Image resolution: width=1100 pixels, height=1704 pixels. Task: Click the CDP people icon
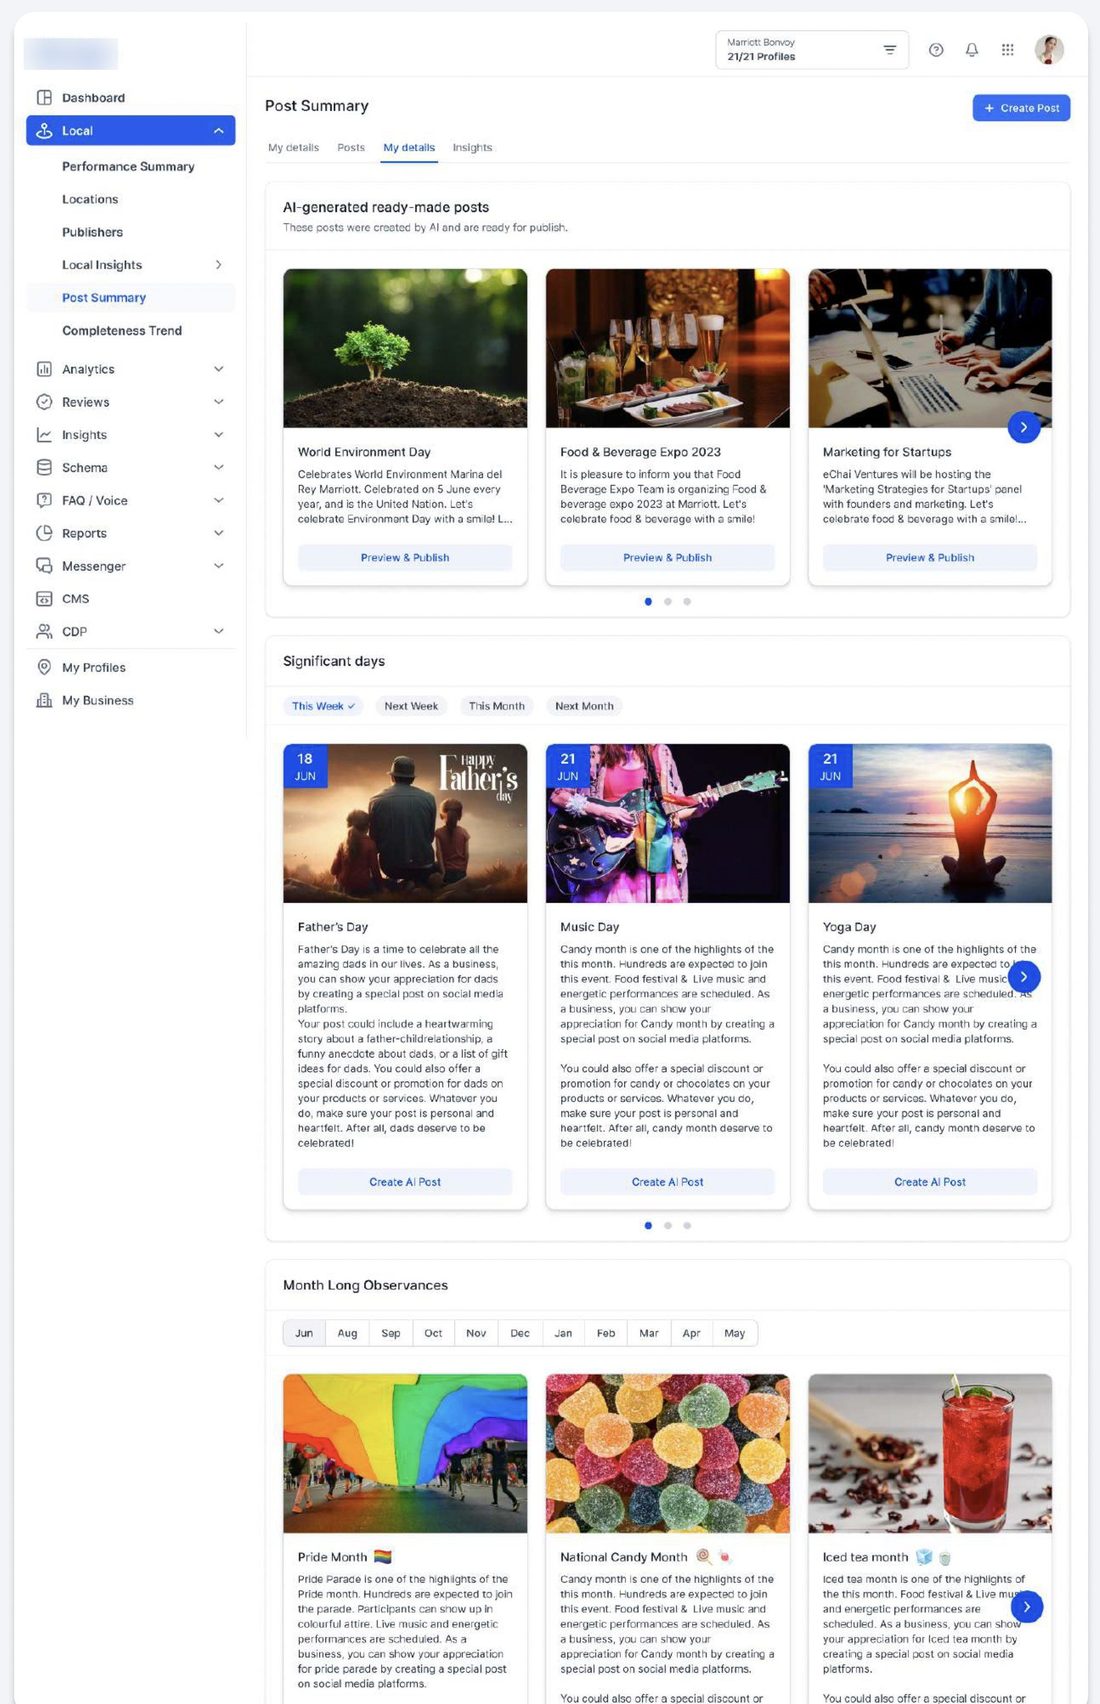(44, 631)
